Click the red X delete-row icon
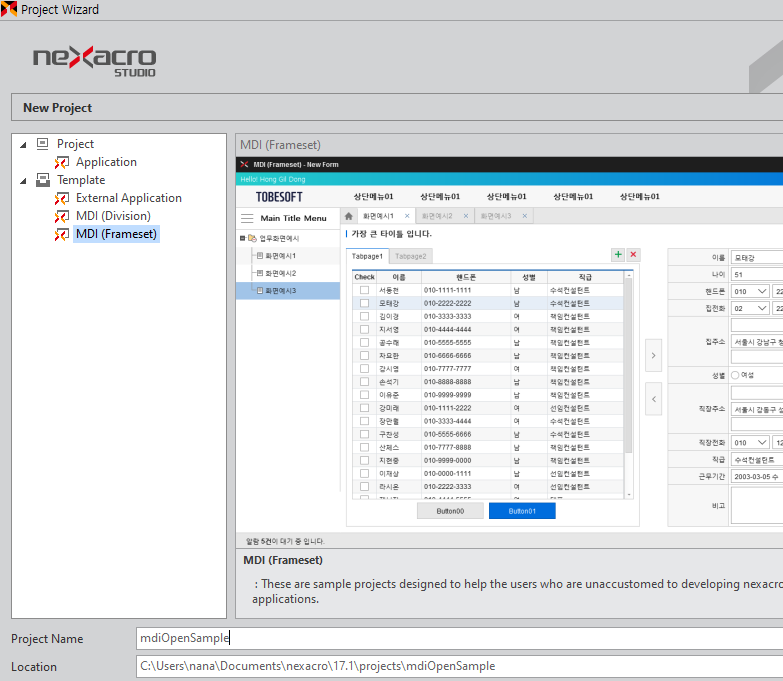 [x=633, y=256]
